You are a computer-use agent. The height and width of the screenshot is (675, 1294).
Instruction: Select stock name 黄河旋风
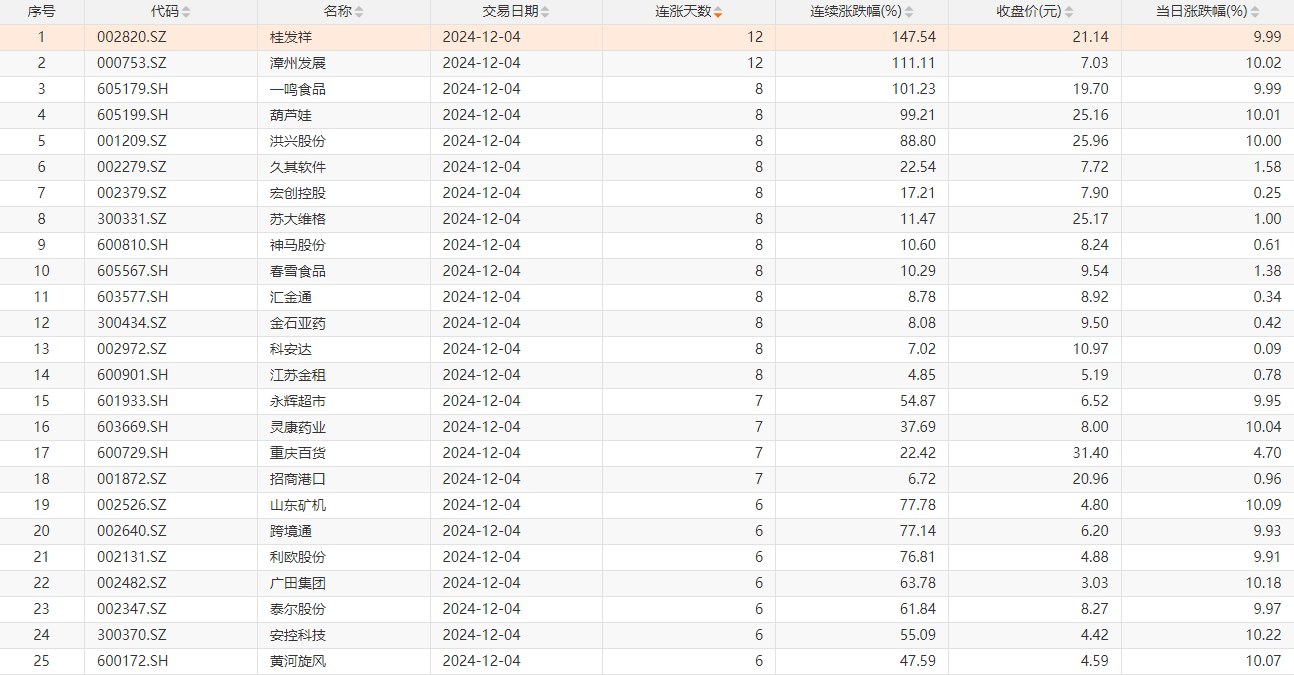click(298, 661)
